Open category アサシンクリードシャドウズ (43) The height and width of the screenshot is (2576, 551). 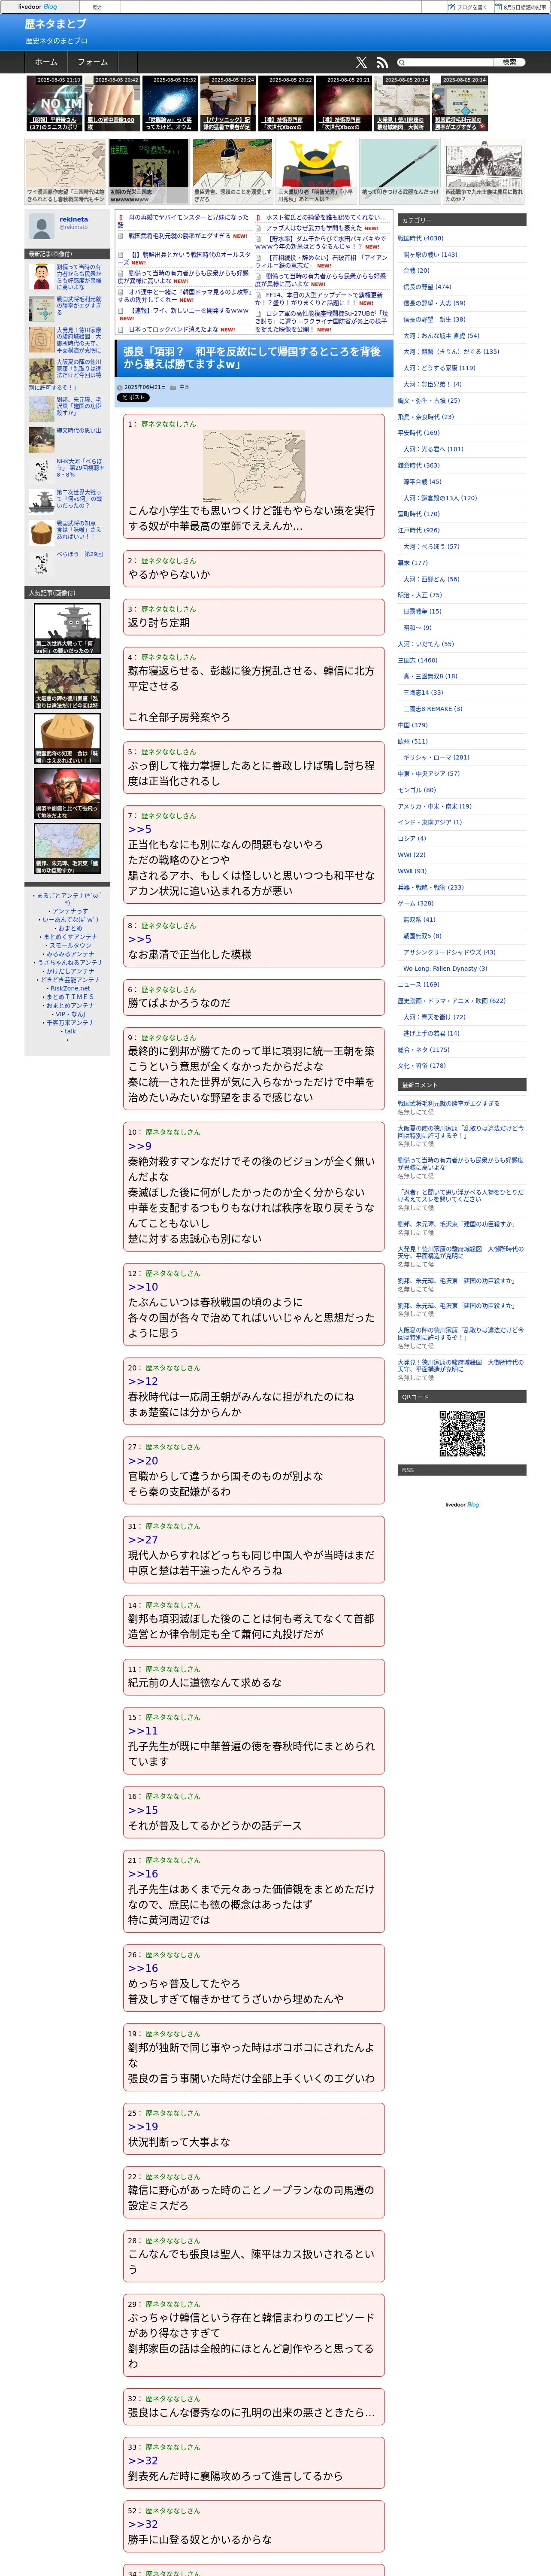pyautogui.click(x=449, y=952)
